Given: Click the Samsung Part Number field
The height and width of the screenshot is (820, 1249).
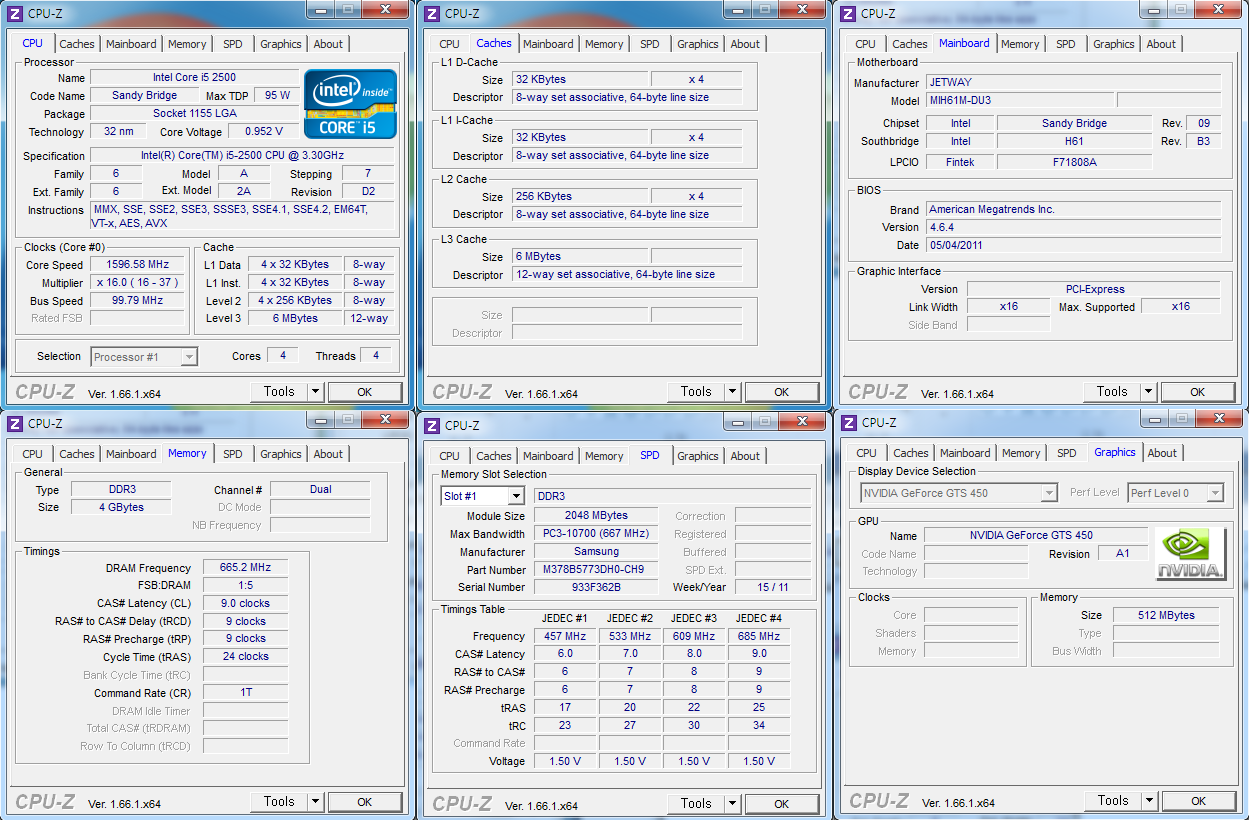Looking at the screenshot, I should coord(596,570).
